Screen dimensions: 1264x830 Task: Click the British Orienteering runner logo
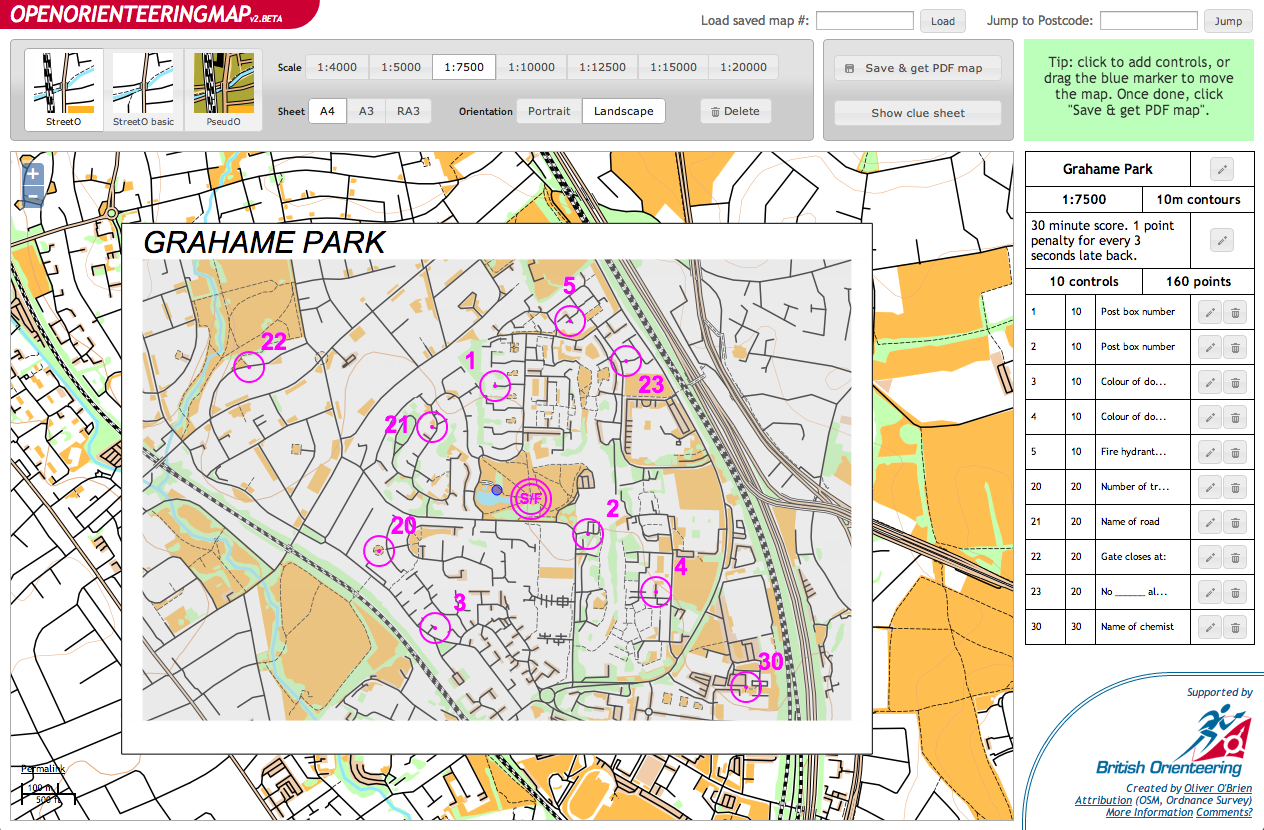click(1216, 735)
